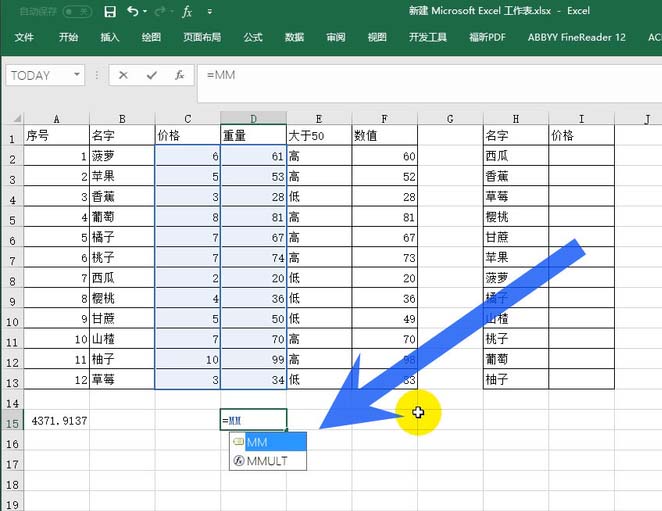The height and width of the screenshot is (511, 662).
Task: Click cell A15 containing 4371.9137
Action: [x=57, y=420]
